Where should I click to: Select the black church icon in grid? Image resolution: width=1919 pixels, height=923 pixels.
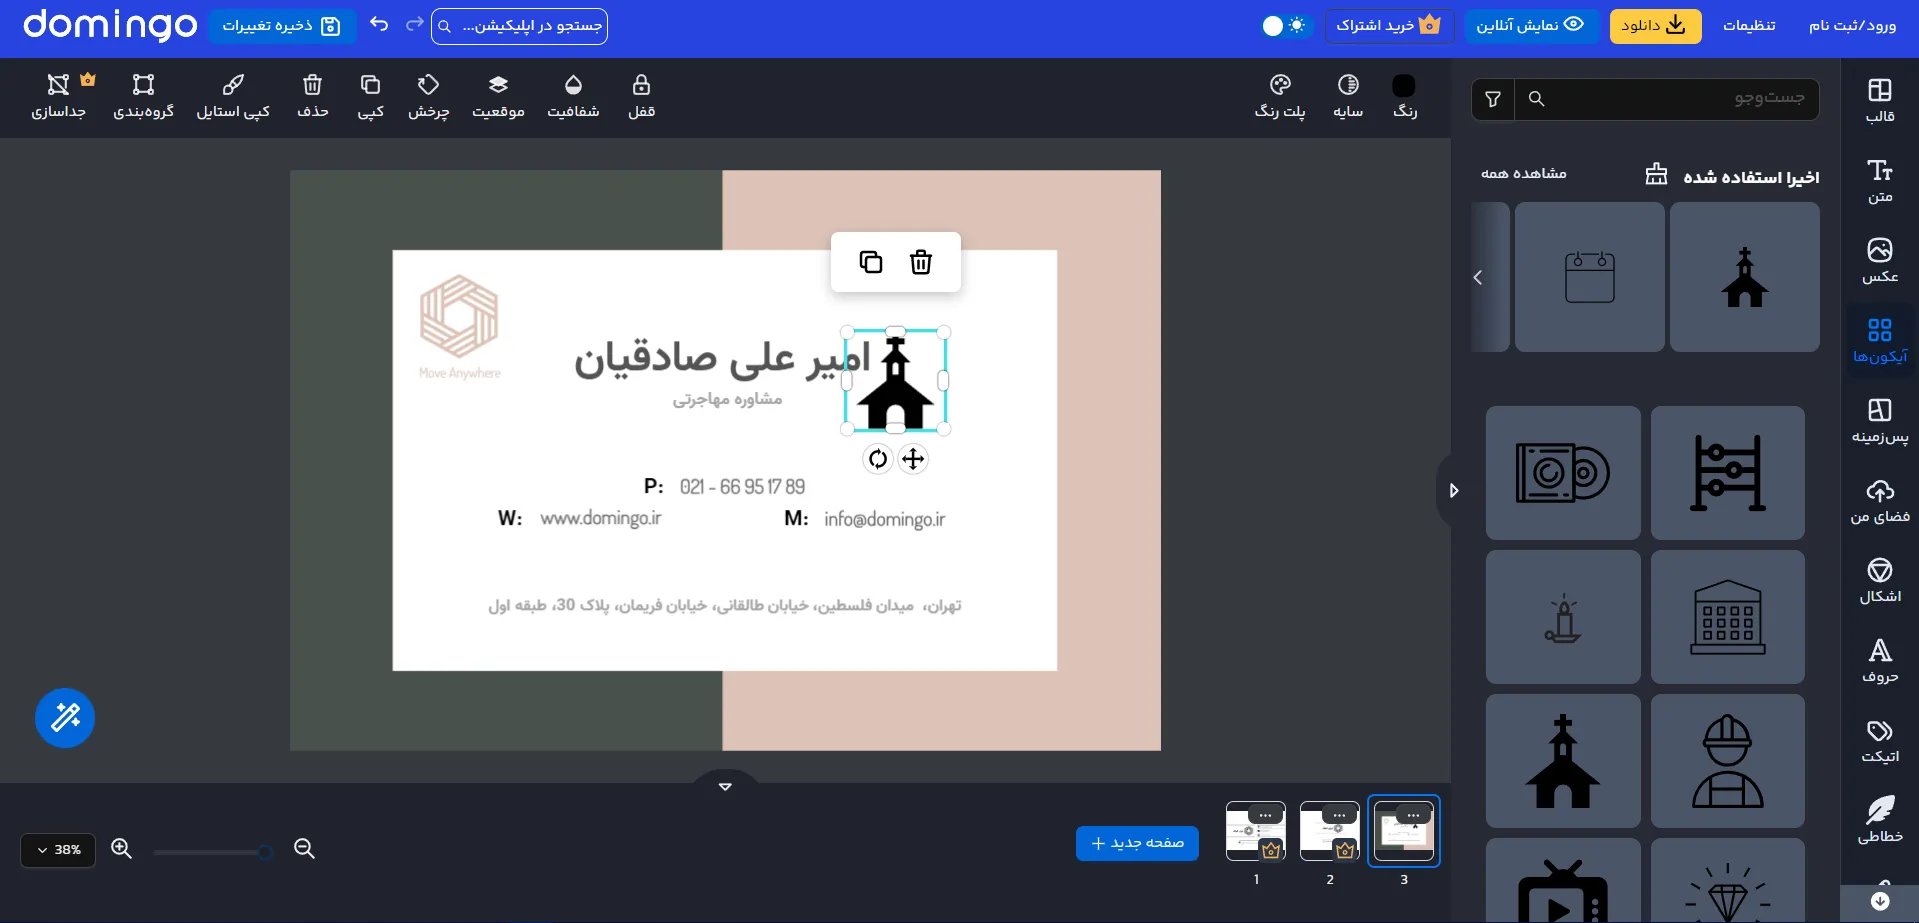tap(1563, 761)
